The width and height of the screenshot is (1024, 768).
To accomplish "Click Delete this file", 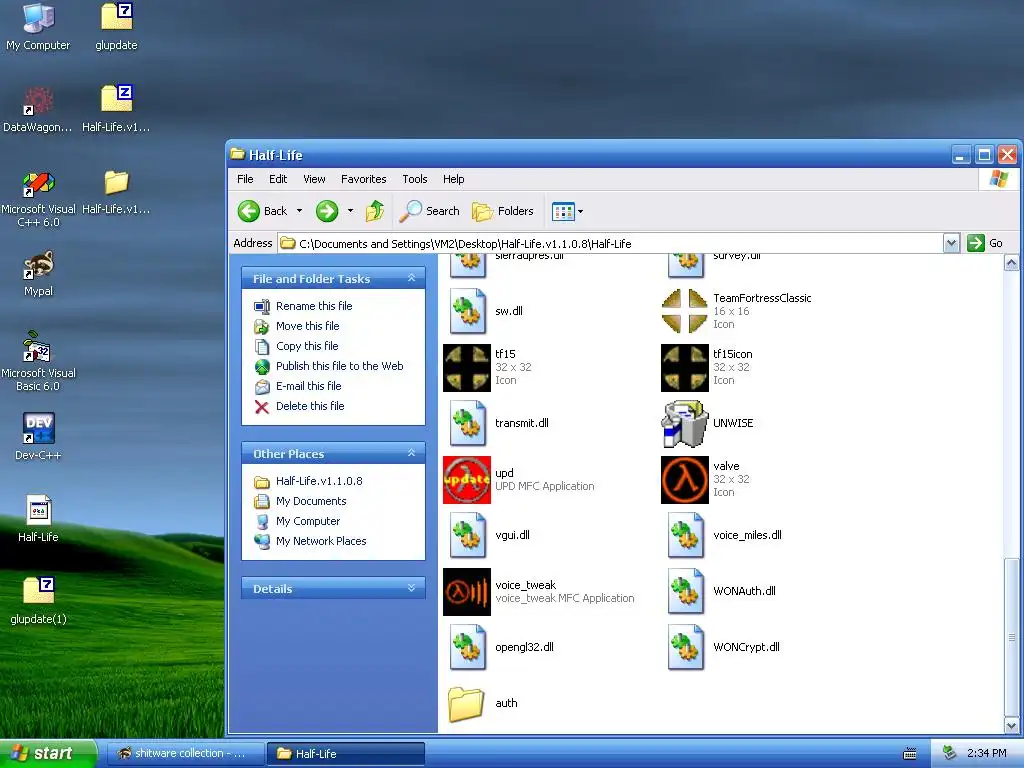I will tap(310, 406).
